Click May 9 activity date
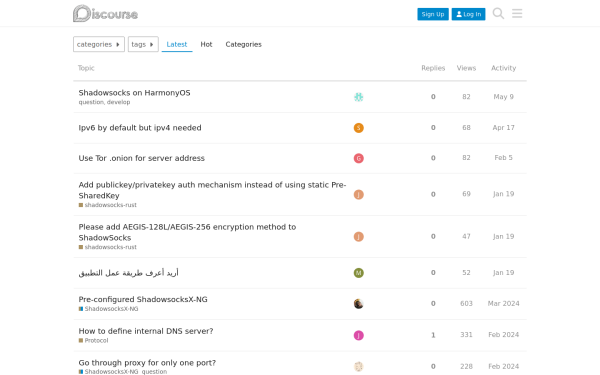This screenshot has height=375, width=600. point(504,97)
